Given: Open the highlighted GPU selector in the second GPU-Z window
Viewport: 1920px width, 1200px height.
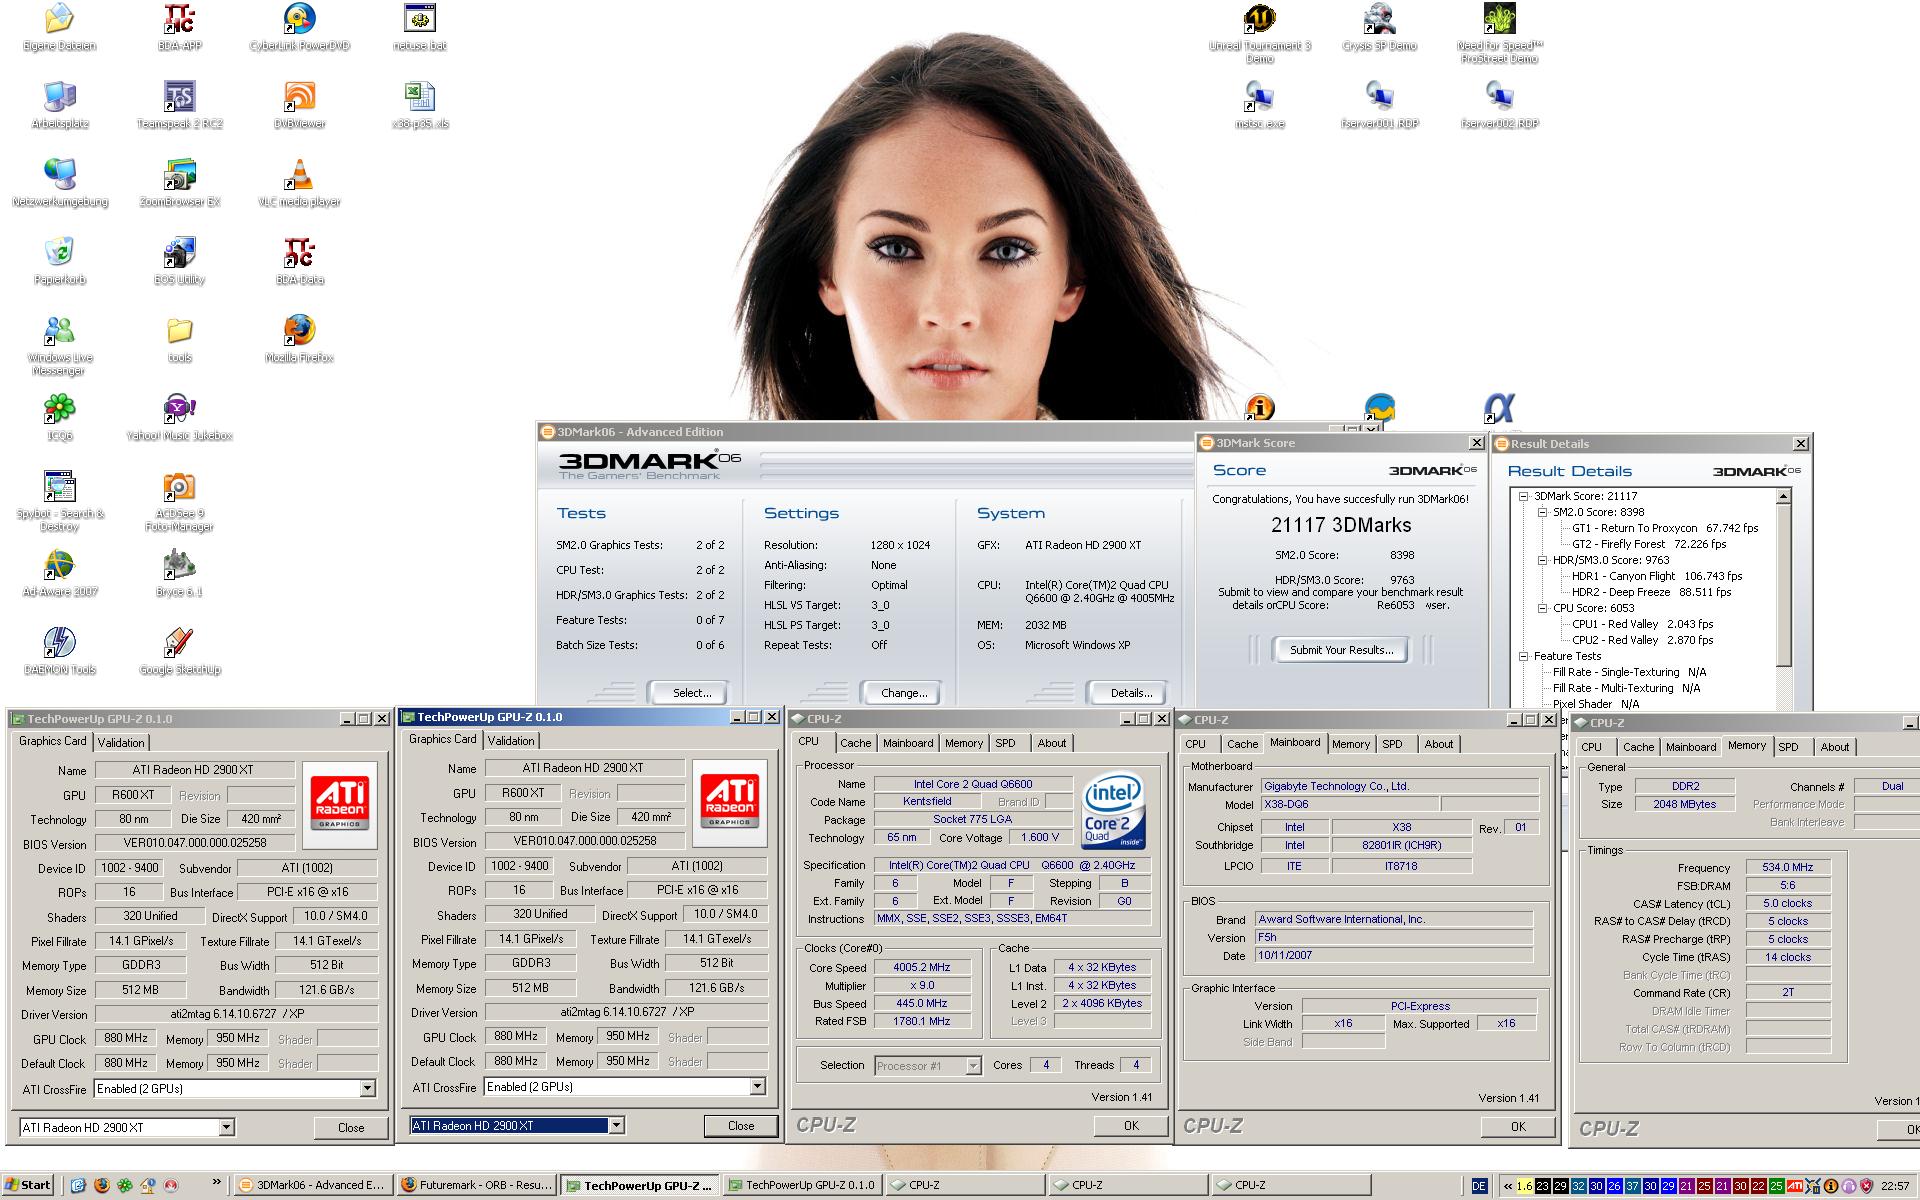Looking at the screenshot, I should [616, 1125].
